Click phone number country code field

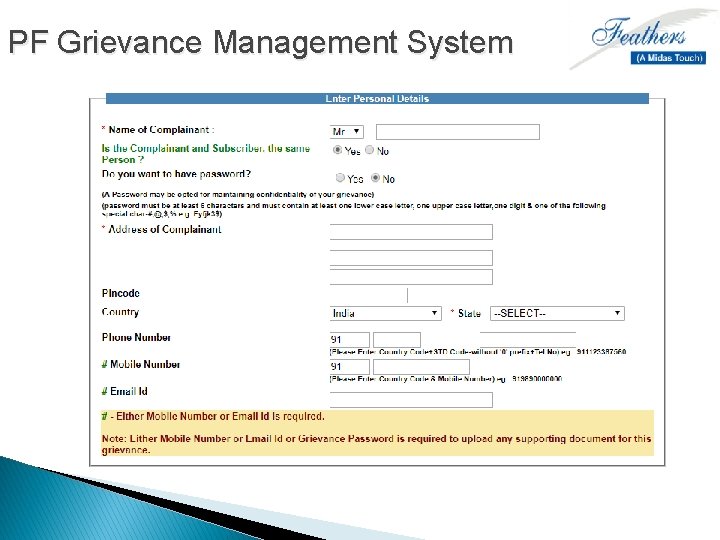[x=349, y=340]
